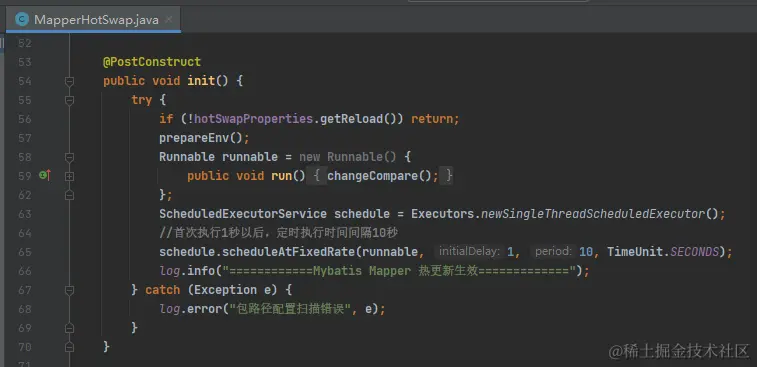Collapse the init() method at line 54
The image size is (757, 367).
(70, 81)
